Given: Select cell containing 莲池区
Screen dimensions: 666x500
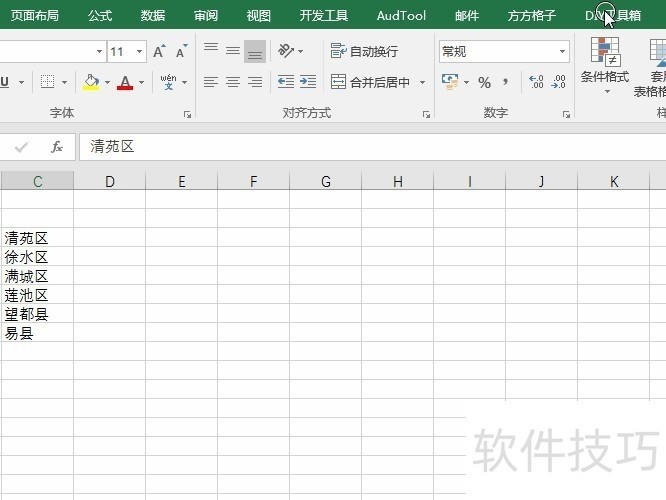Looking at the screenshot, I should click(37, 295).
